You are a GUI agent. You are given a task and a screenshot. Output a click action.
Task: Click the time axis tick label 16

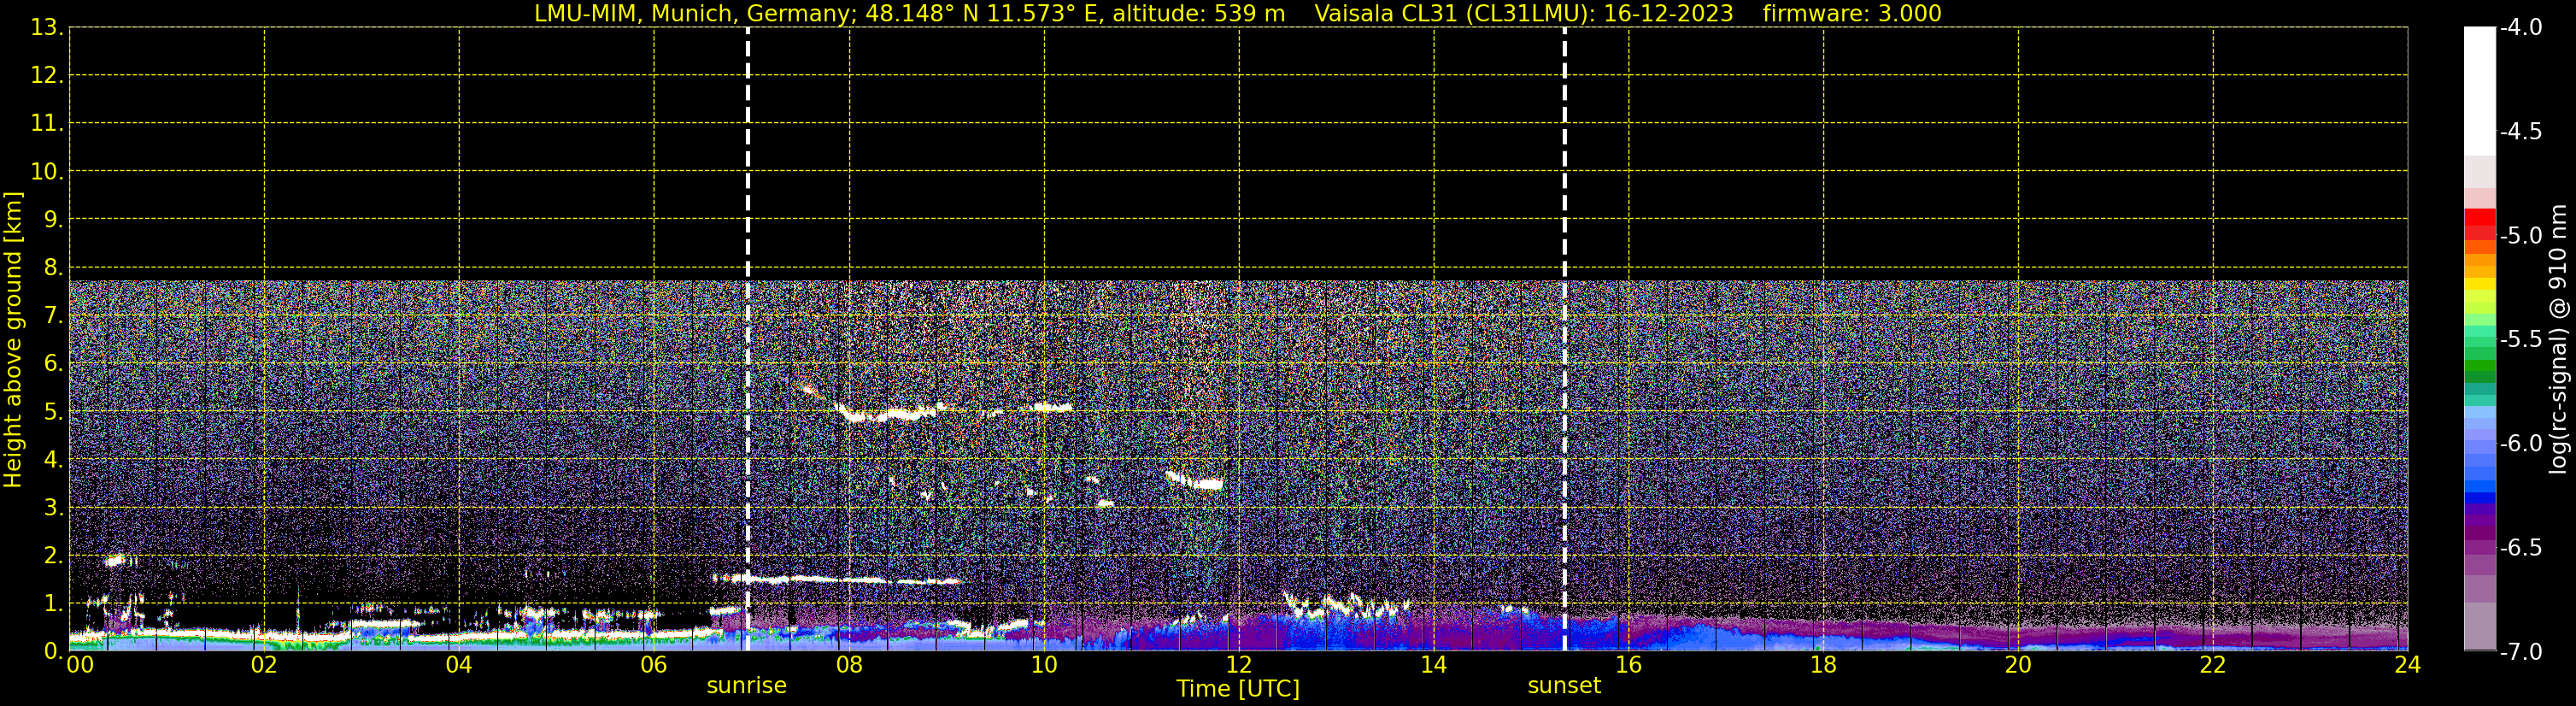[1629, 665]
